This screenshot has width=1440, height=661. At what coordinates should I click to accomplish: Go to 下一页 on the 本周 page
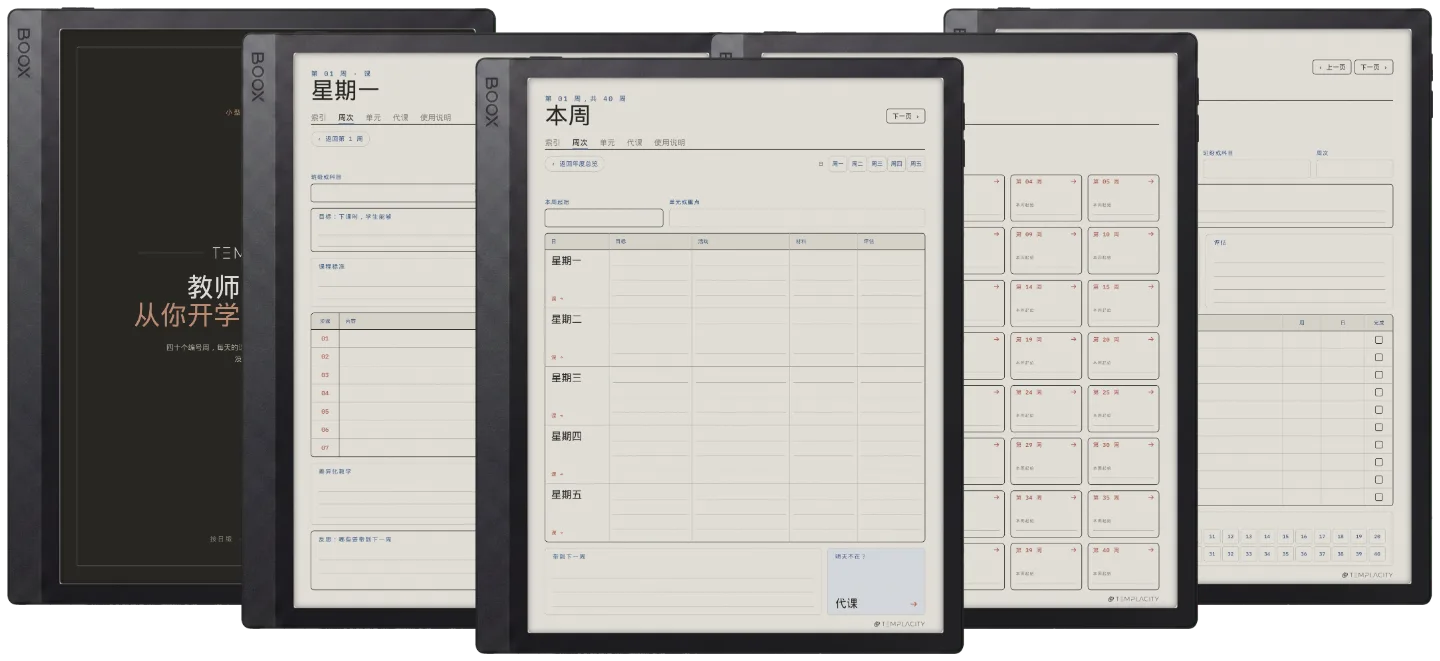point(905,116)
